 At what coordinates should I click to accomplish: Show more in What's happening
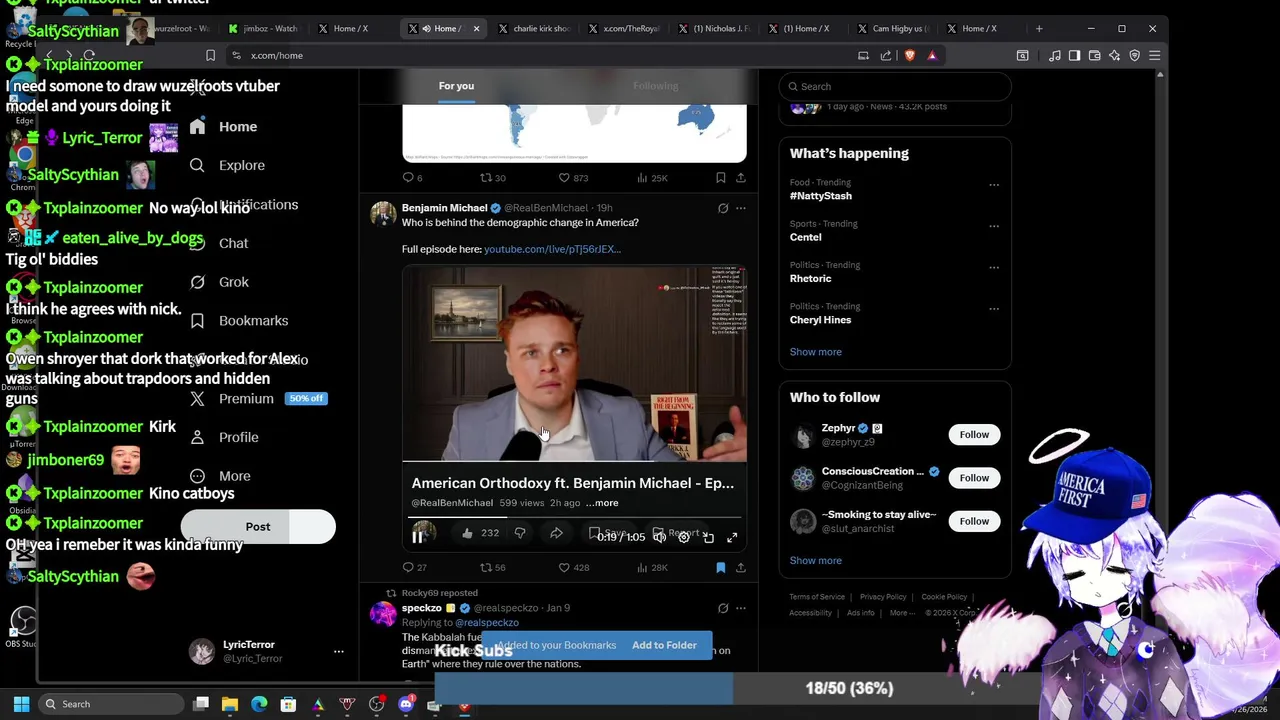[815, 352]
